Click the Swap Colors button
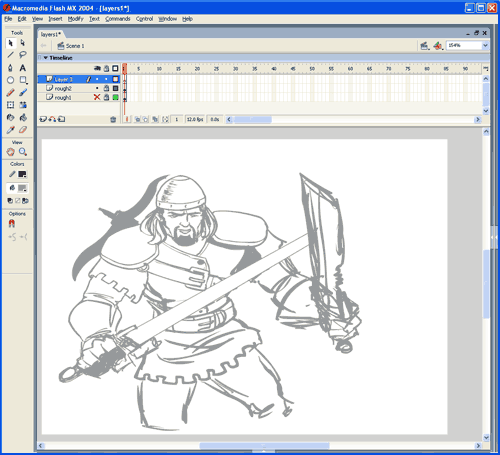 25,201
